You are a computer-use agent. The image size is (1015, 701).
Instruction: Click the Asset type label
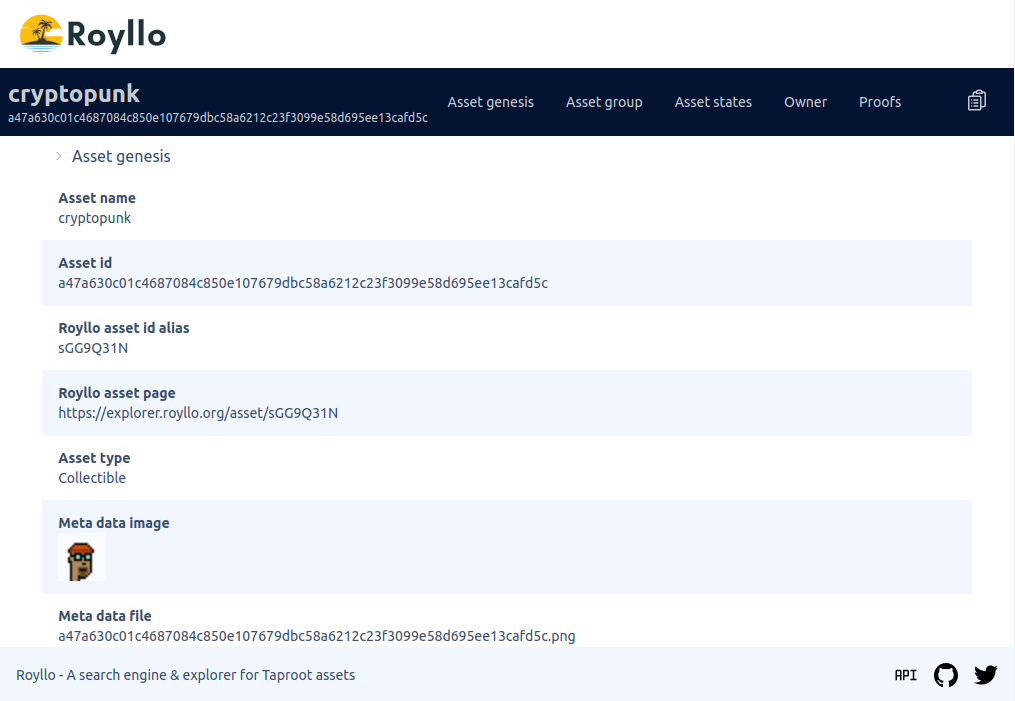point(94,458)
